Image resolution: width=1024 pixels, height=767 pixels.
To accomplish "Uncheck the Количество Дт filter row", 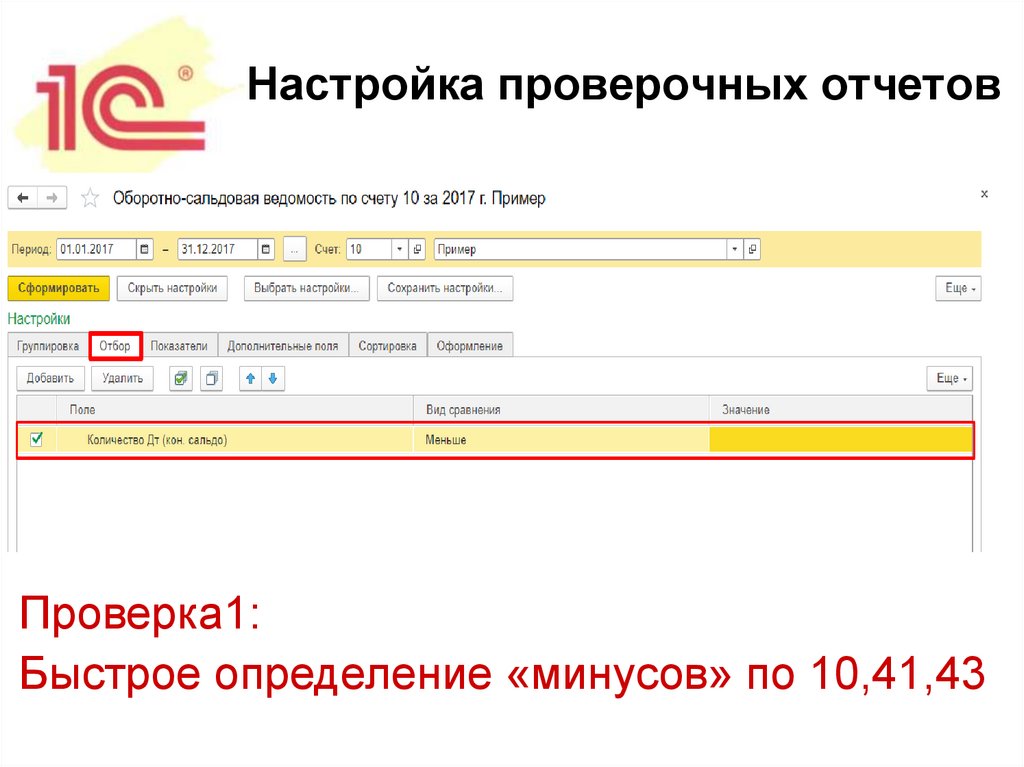I will (x=37, y=439).
